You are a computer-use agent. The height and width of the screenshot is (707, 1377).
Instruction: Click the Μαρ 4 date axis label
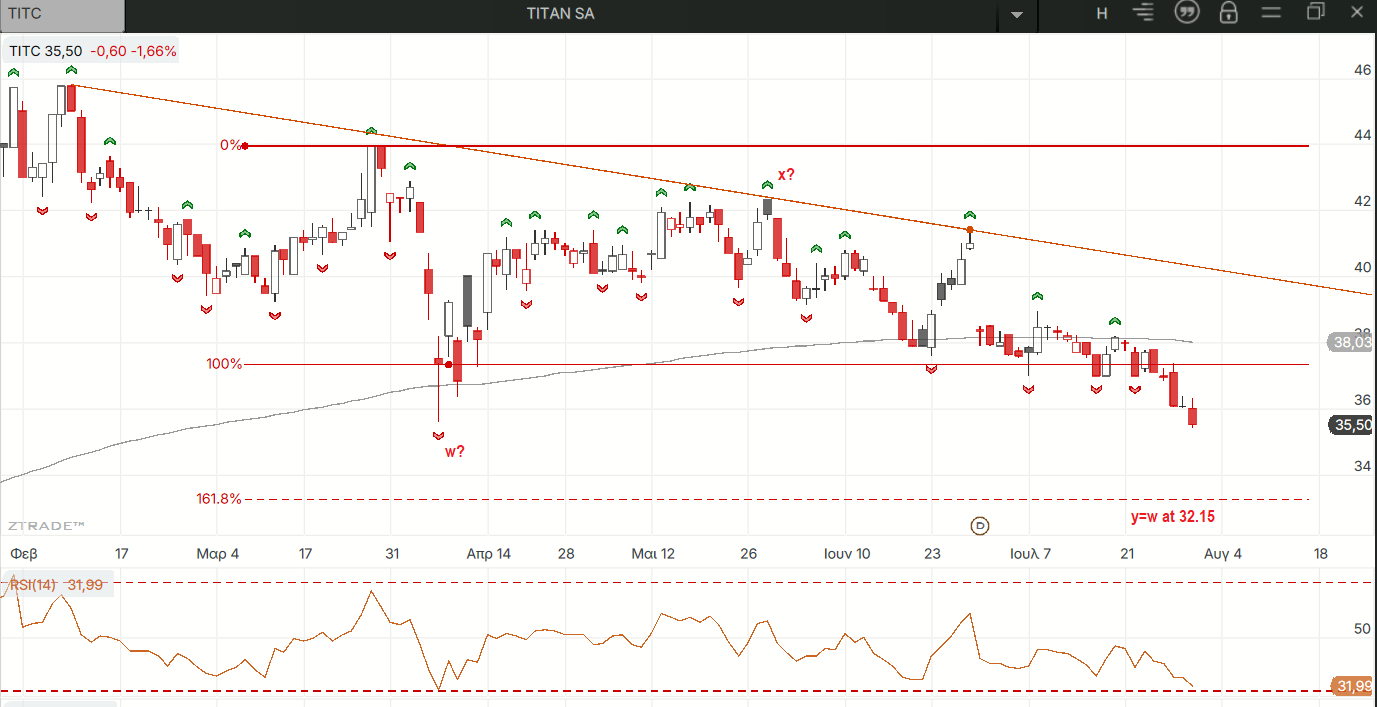(218, 553)
